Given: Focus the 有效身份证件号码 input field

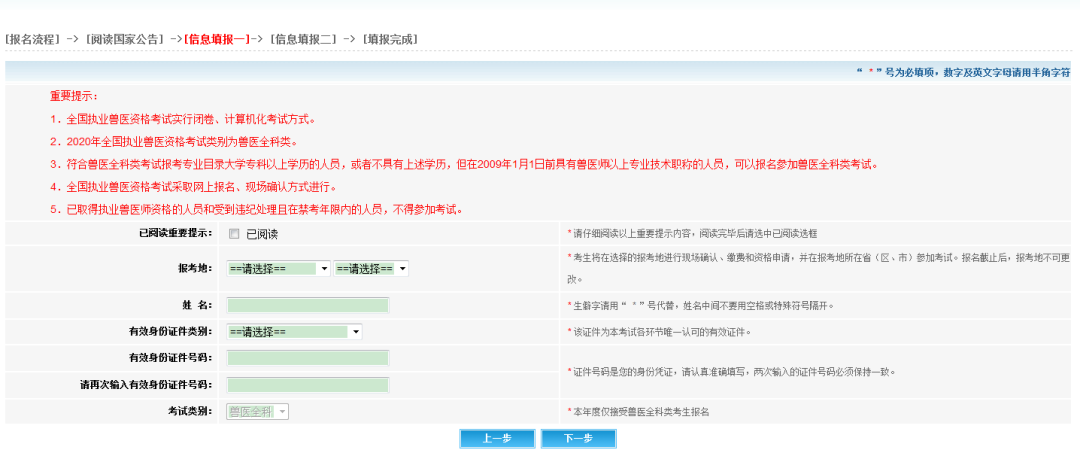Looking at the screenshot, I should [x=308, y=358].
